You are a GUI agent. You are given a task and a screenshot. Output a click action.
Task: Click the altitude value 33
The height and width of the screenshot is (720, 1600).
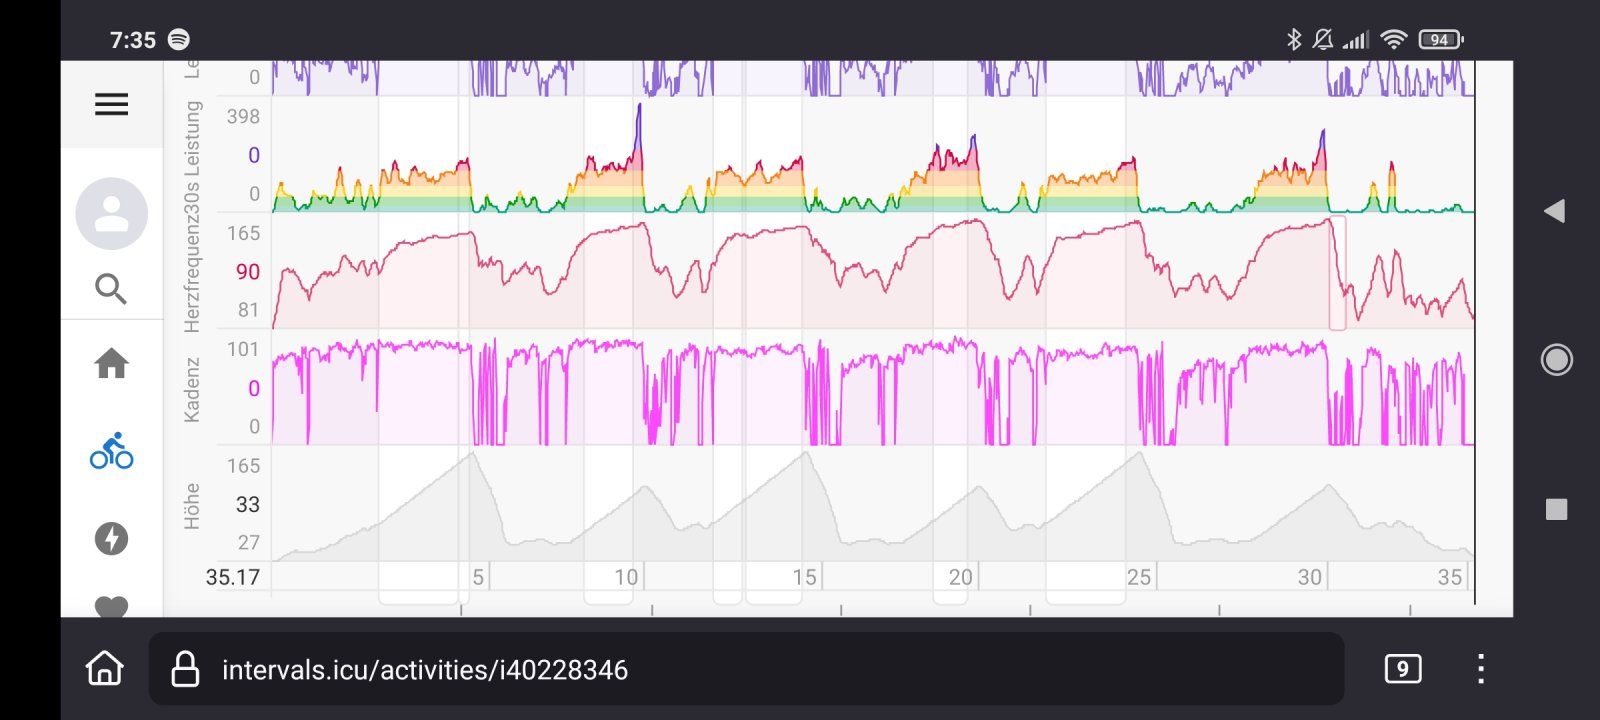(x=248, y=504)
